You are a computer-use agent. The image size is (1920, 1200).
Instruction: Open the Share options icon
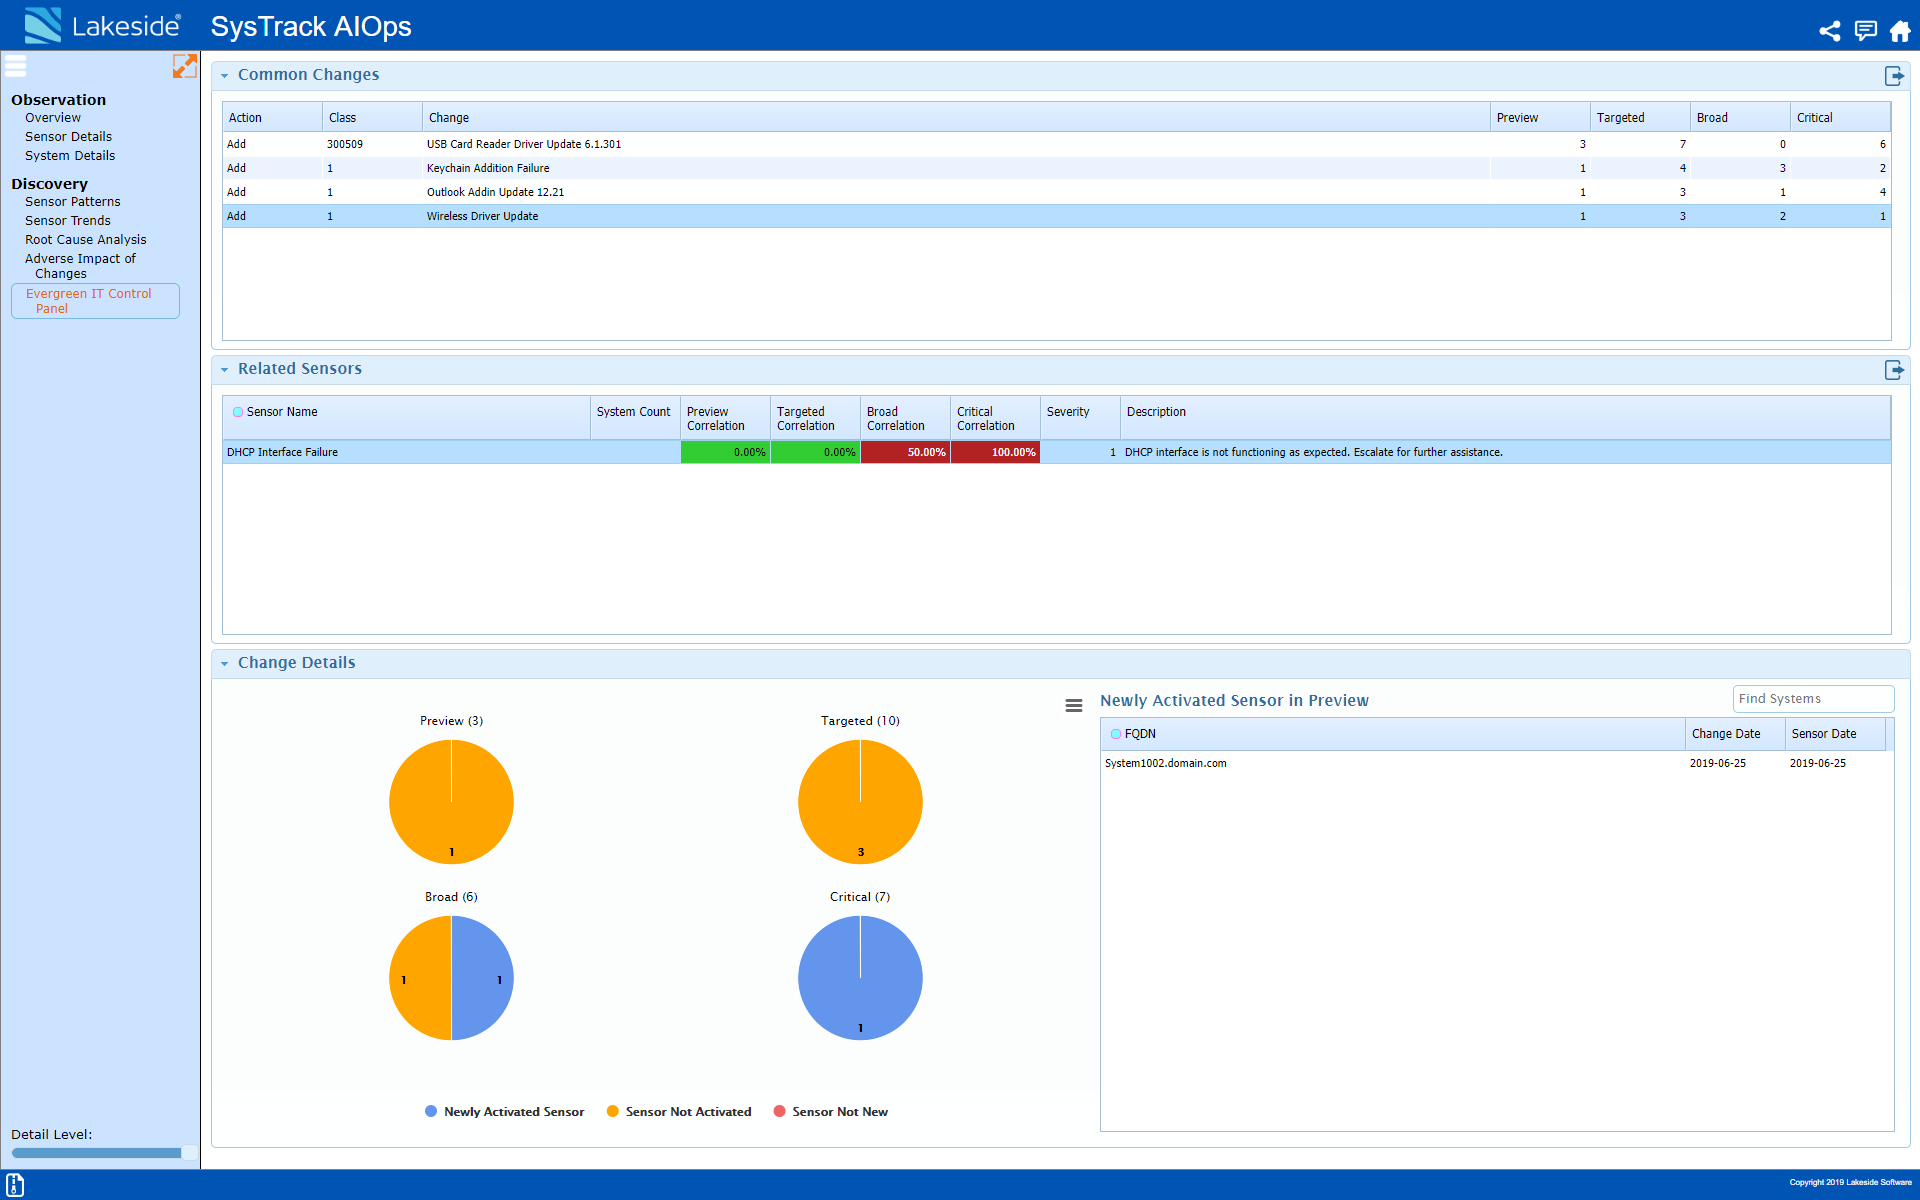click(x=1830, y=31)
